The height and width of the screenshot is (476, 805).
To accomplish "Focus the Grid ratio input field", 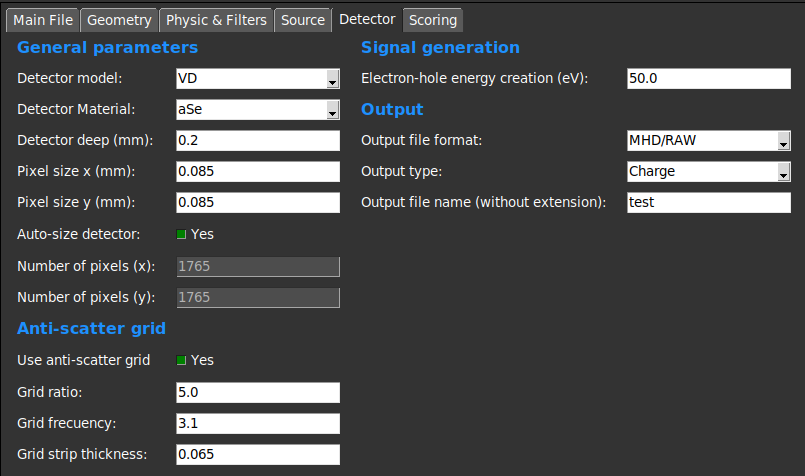I will pyautogui.click(x=257, y=392).
